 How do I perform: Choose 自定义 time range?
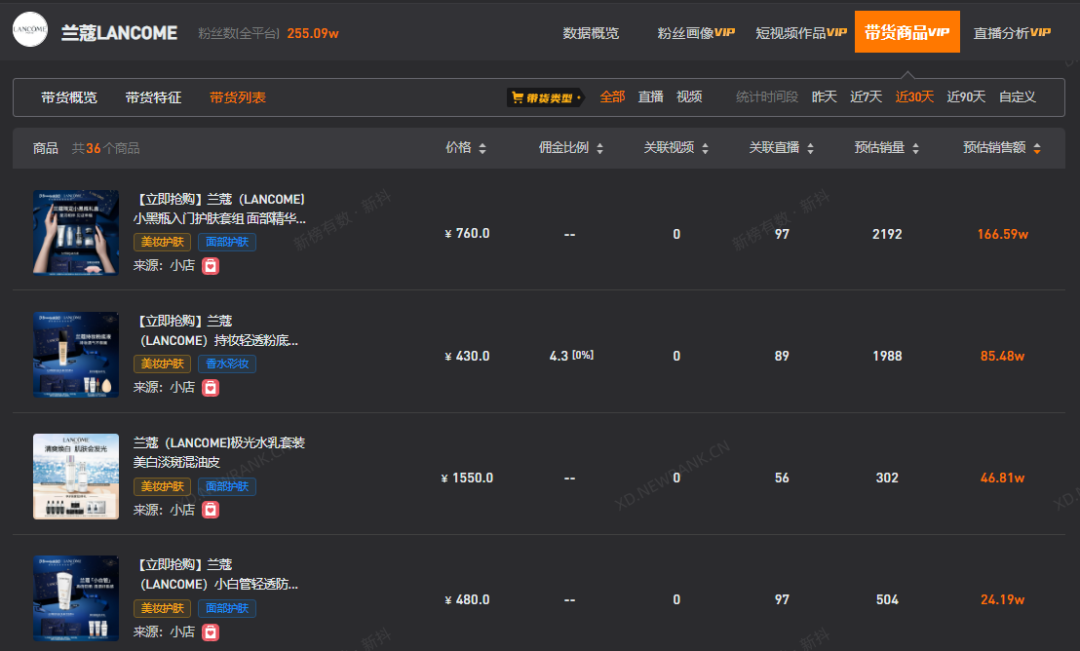point(1017,97)
